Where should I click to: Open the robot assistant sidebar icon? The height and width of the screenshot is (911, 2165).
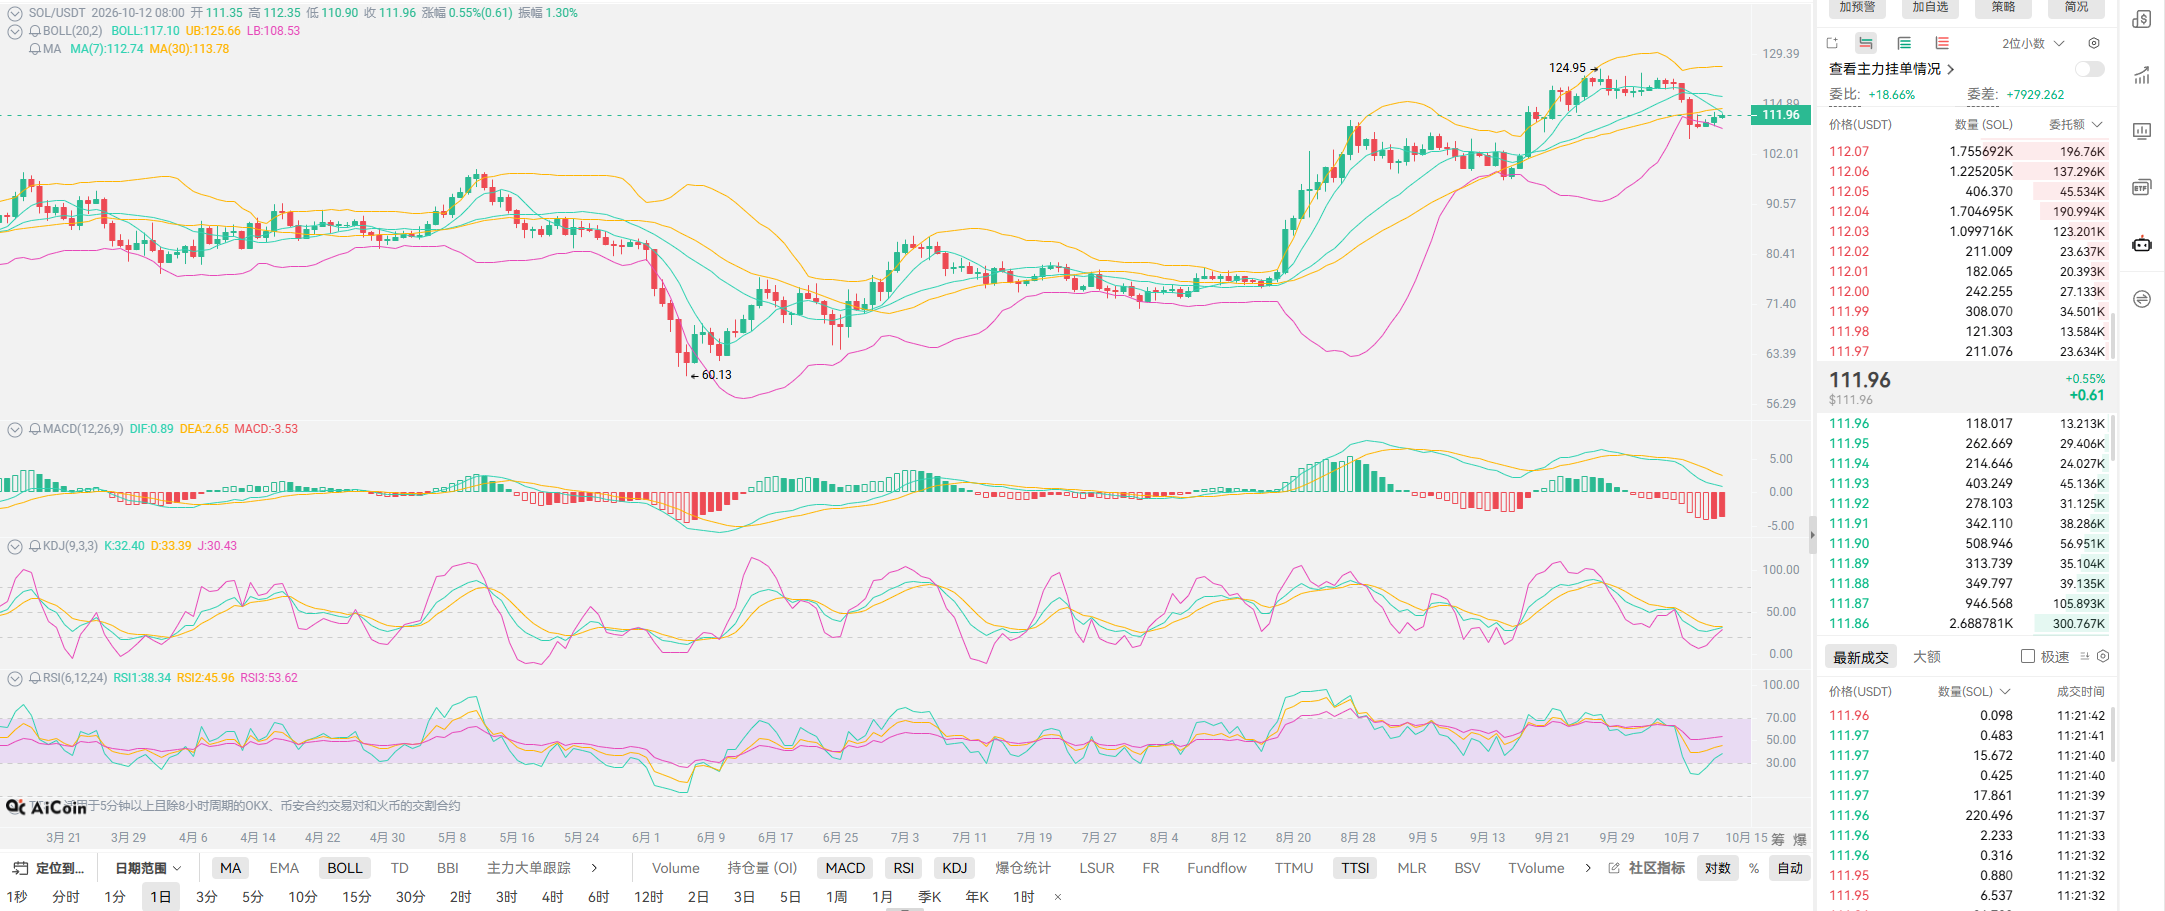pyautogui.click(x=2142, y=243)
